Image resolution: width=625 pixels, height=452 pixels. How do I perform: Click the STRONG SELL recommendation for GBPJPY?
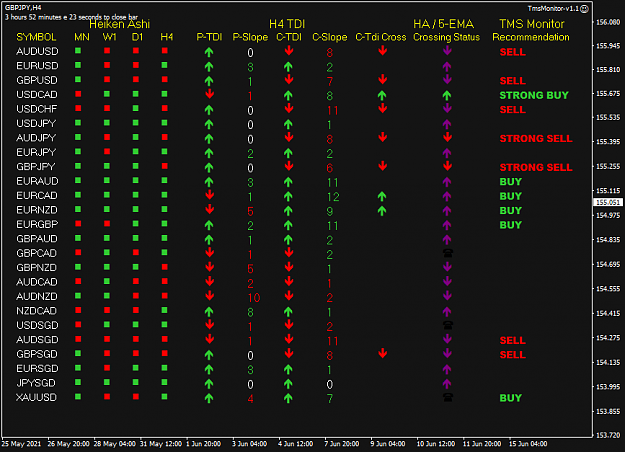[x=536, y=167]
